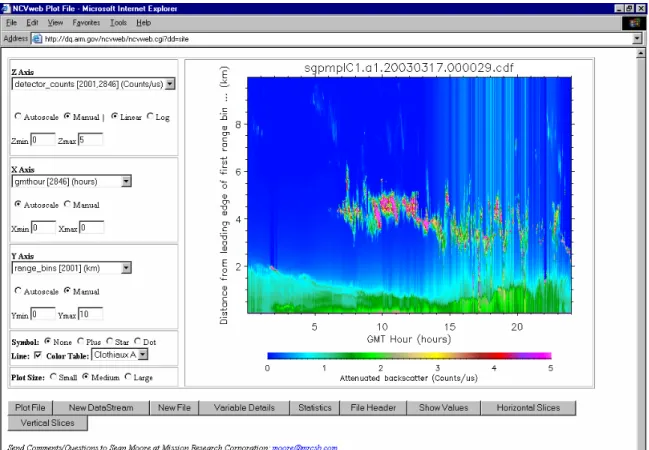
Task: Click the Zmax input field
Action: click(90, 140)
